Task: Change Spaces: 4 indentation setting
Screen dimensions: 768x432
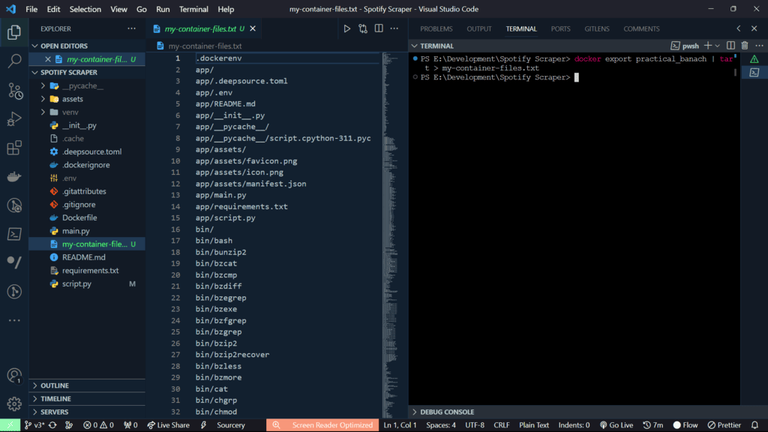Action: pyautogui.click(x=441, y=425)
